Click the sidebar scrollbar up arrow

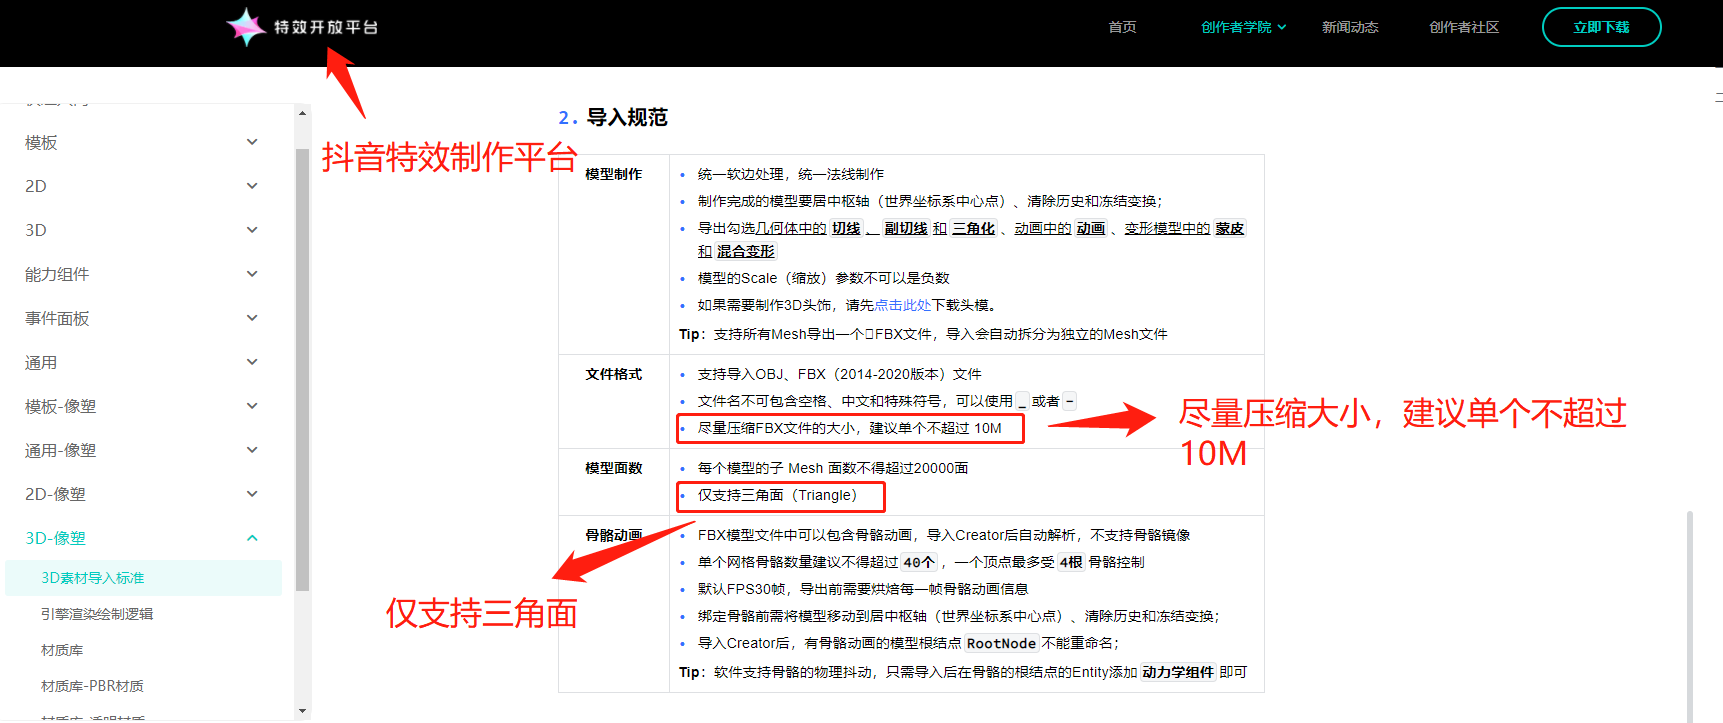tap(302, 113)
